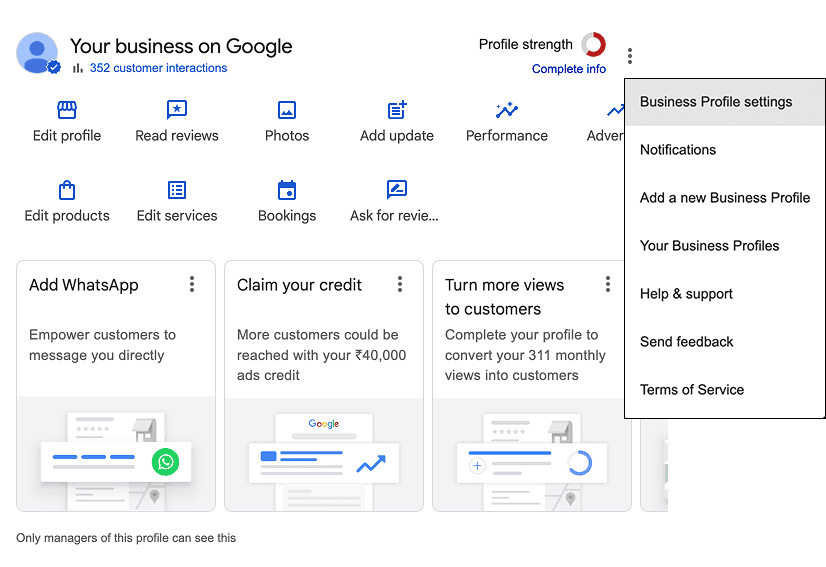Viewport: 826px width, 567px height.
Task: Click Empower customers to message you directly
Action: (x=102, y=345)
